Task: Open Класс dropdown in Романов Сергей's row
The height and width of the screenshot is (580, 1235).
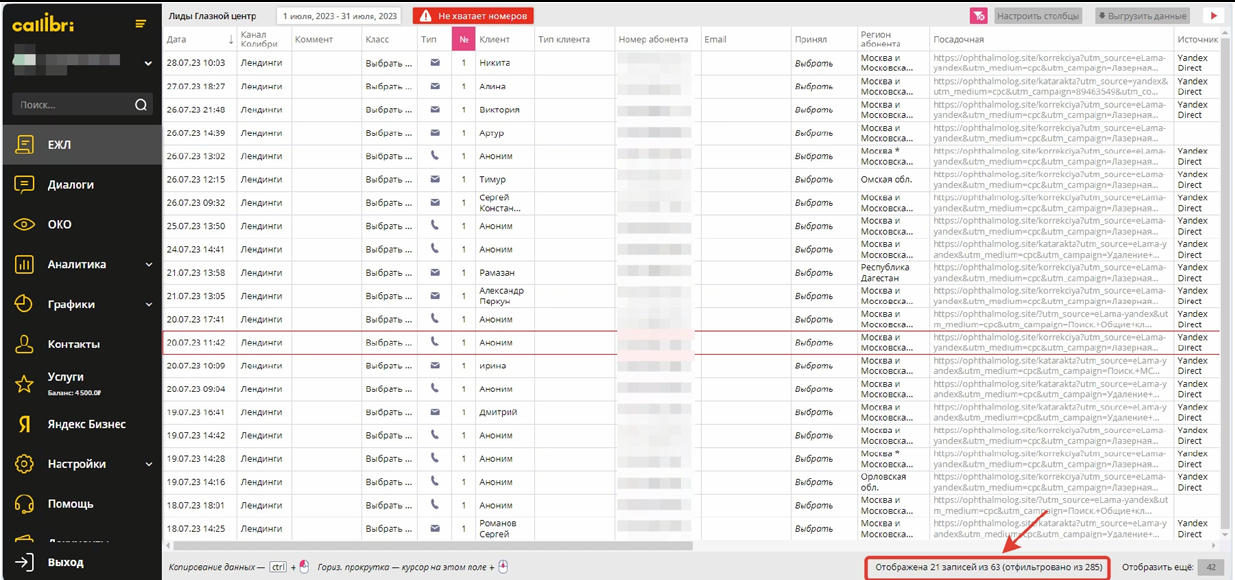Action: click(389, 529)
